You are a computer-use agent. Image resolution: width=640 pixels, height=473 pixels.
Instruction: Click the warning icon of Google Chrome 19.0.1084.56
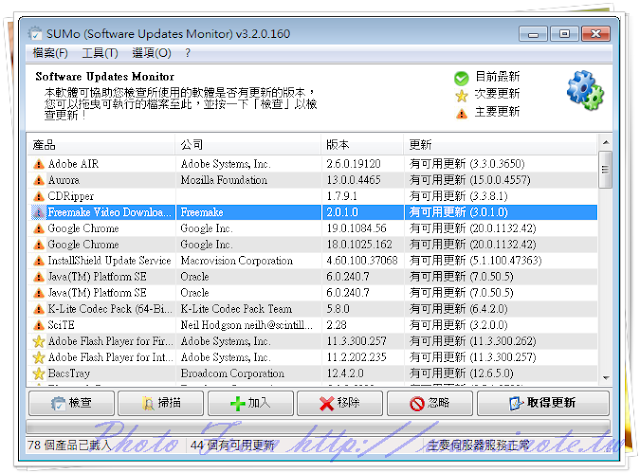pos(39,229)
